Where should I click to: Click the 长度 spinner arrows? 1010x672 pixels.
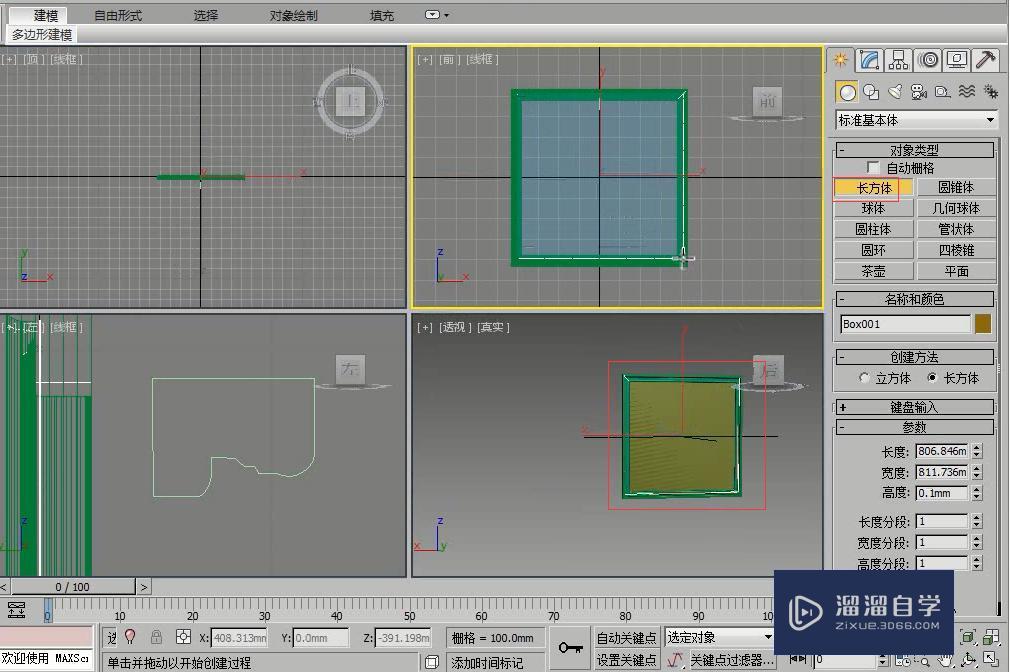977,451
